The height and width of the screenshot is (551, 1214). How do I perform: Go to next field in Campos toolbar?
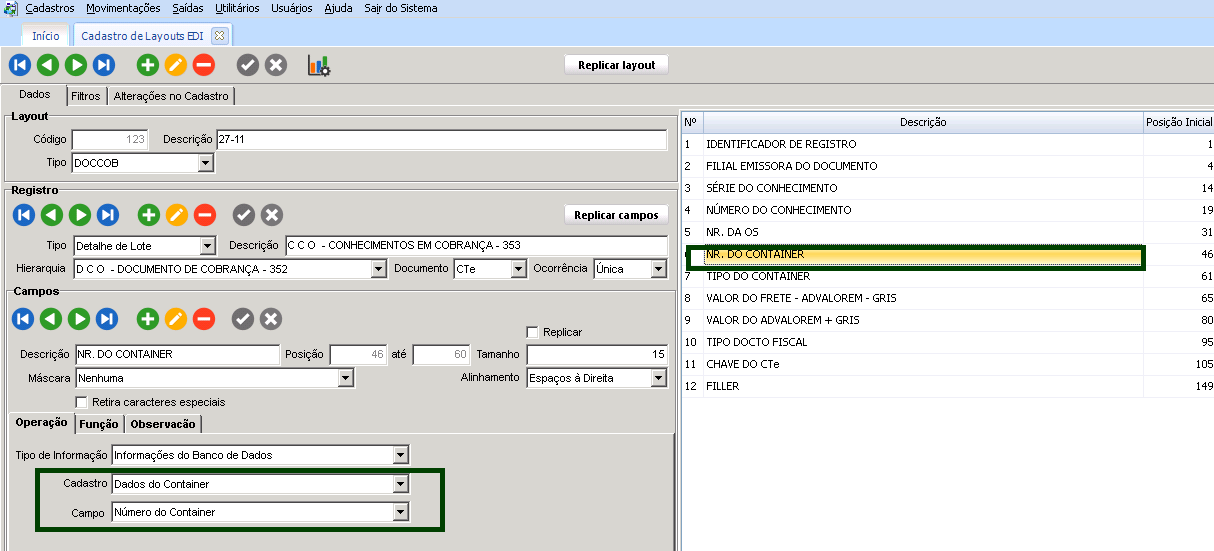[x=78, y=319]
